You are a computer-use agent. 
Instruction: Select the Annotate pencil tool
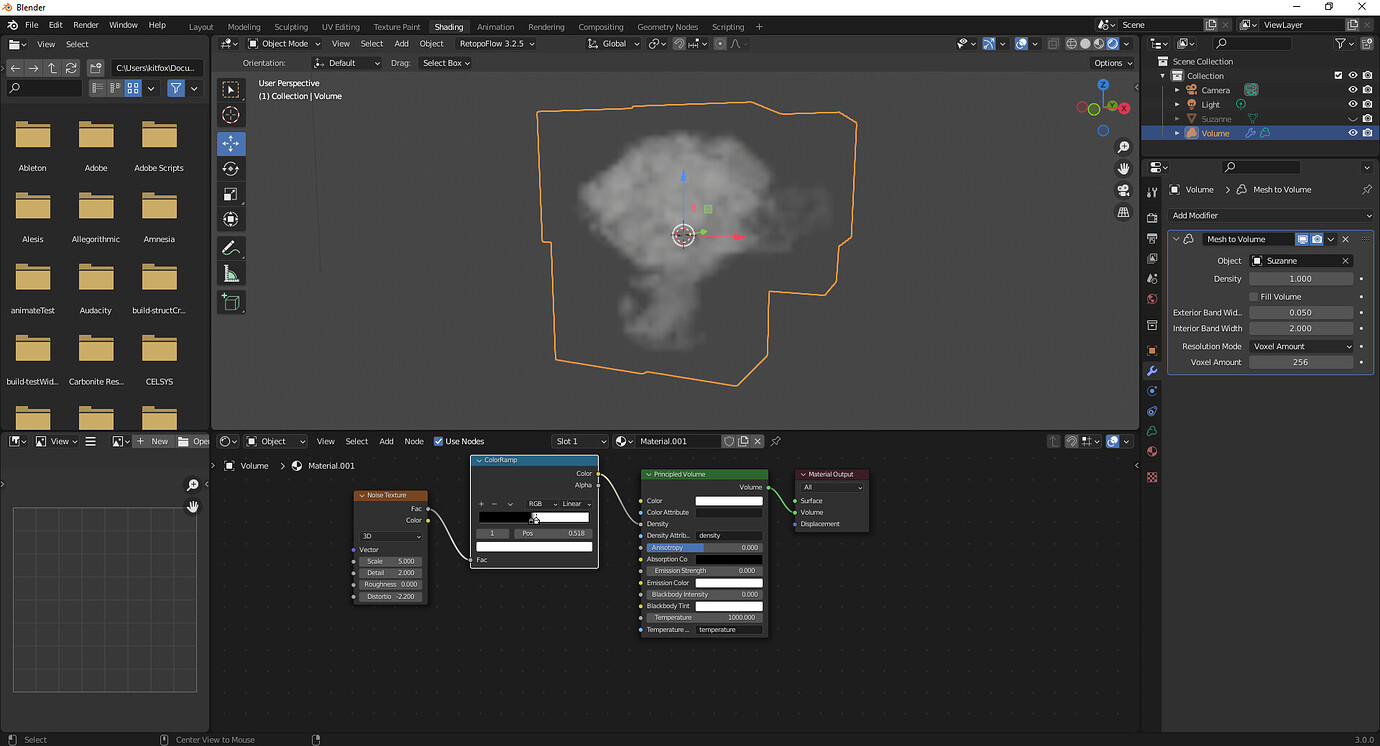pyautogui.click(x=231, y=248)
